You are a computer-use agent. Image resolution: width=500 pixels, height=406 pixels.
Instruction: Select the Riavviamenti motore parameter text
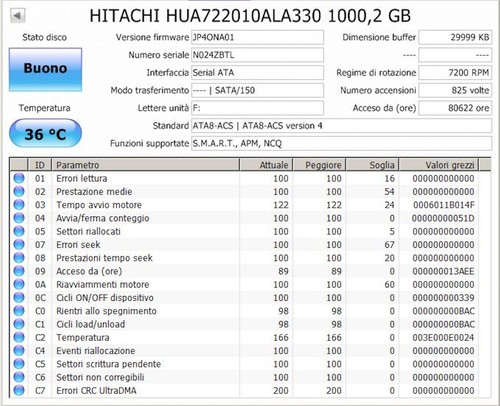103,284
